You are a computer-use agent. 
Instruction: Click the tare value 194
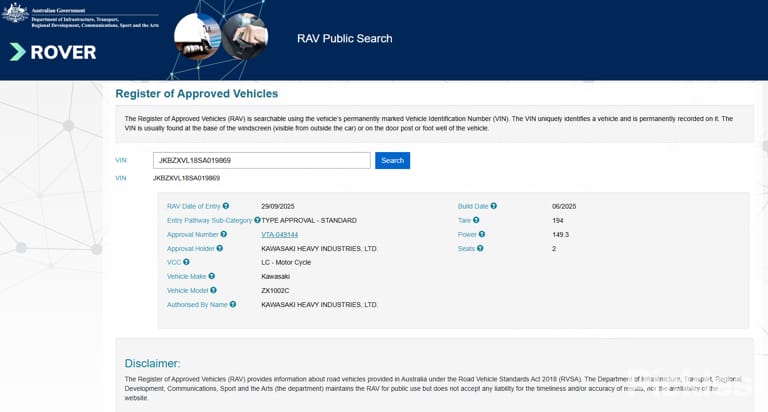point(558,220)
